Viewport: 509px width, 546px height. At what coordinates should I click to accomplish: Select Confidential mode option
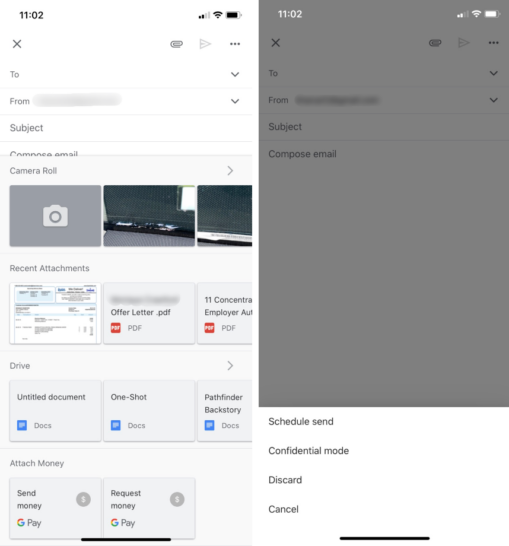pyautogui.click(x=308, y=451)
